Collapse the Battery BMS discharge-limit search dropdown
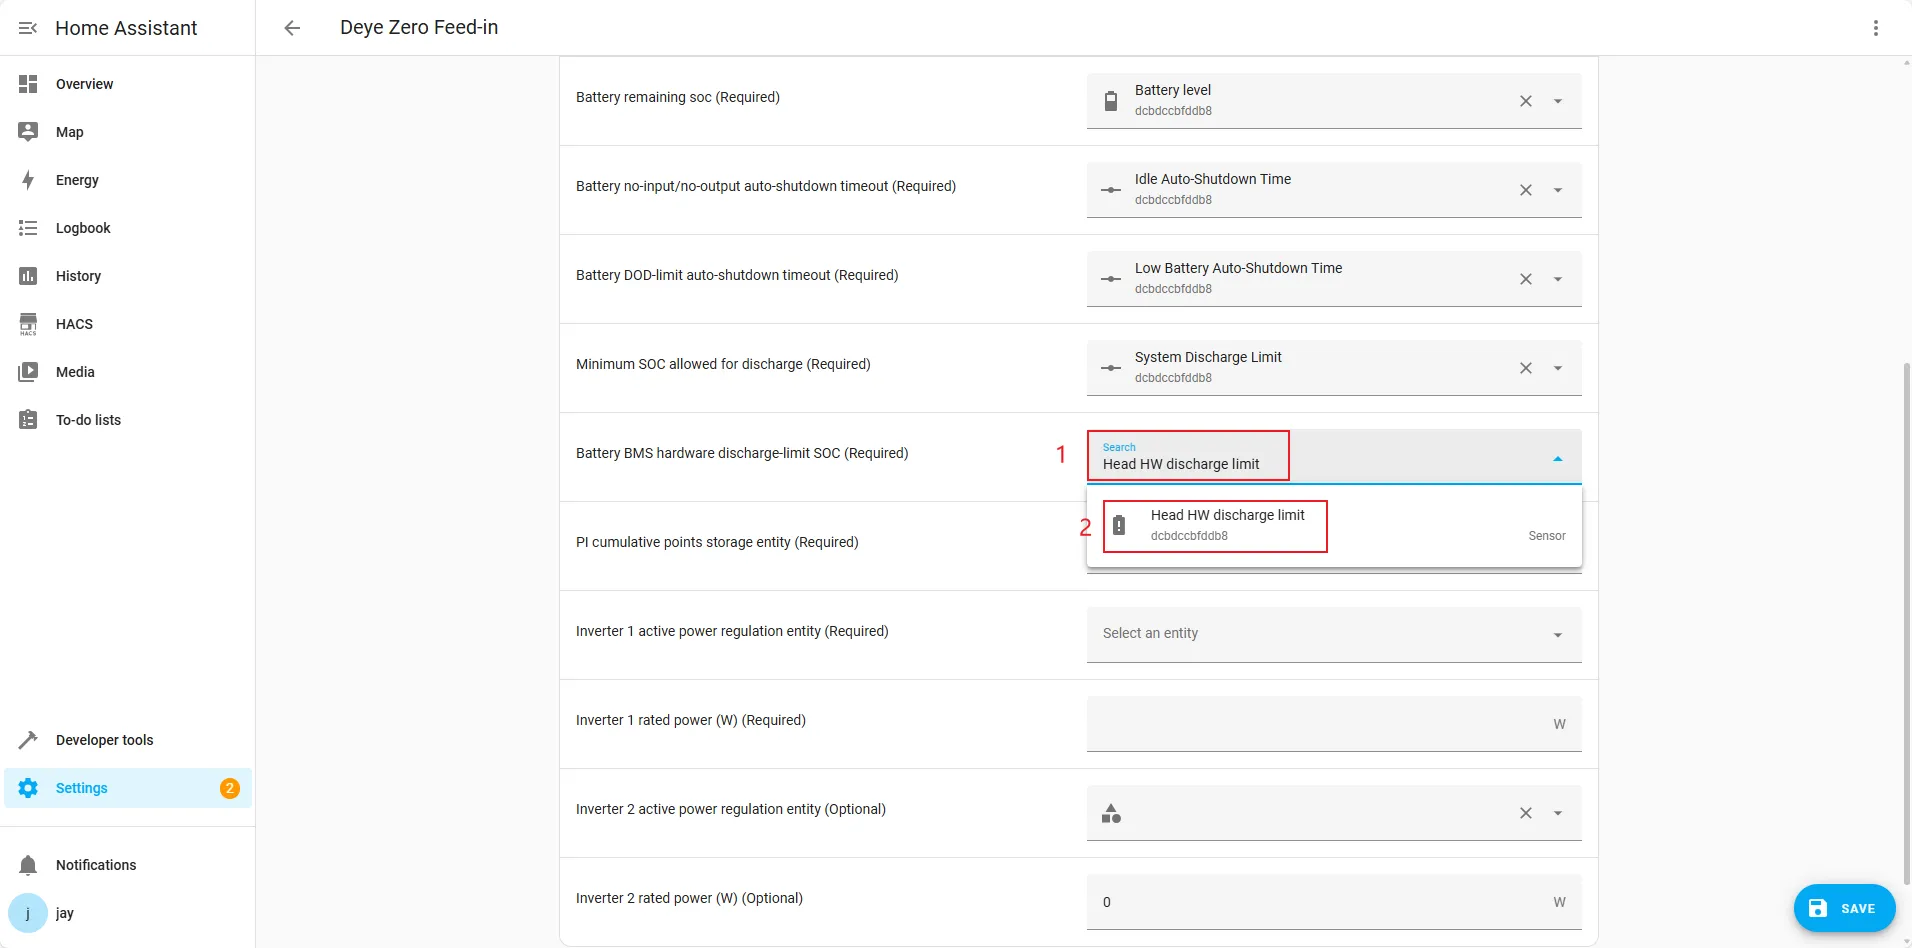 coord(1557,458)
